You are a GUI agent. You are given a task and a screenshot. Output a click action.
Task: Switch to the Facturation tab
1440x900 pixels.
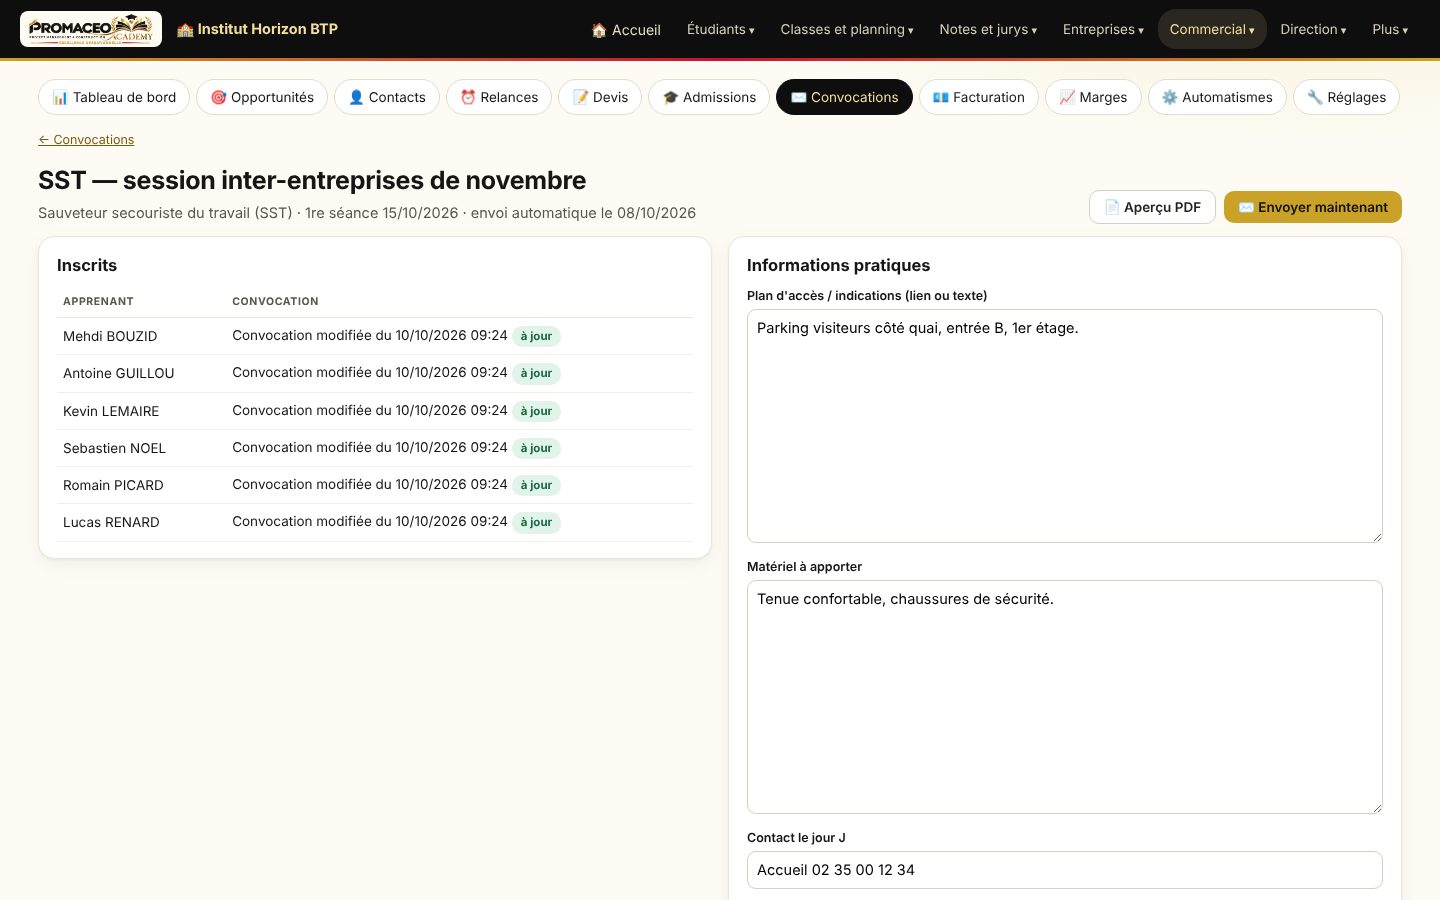click(979, 97)
